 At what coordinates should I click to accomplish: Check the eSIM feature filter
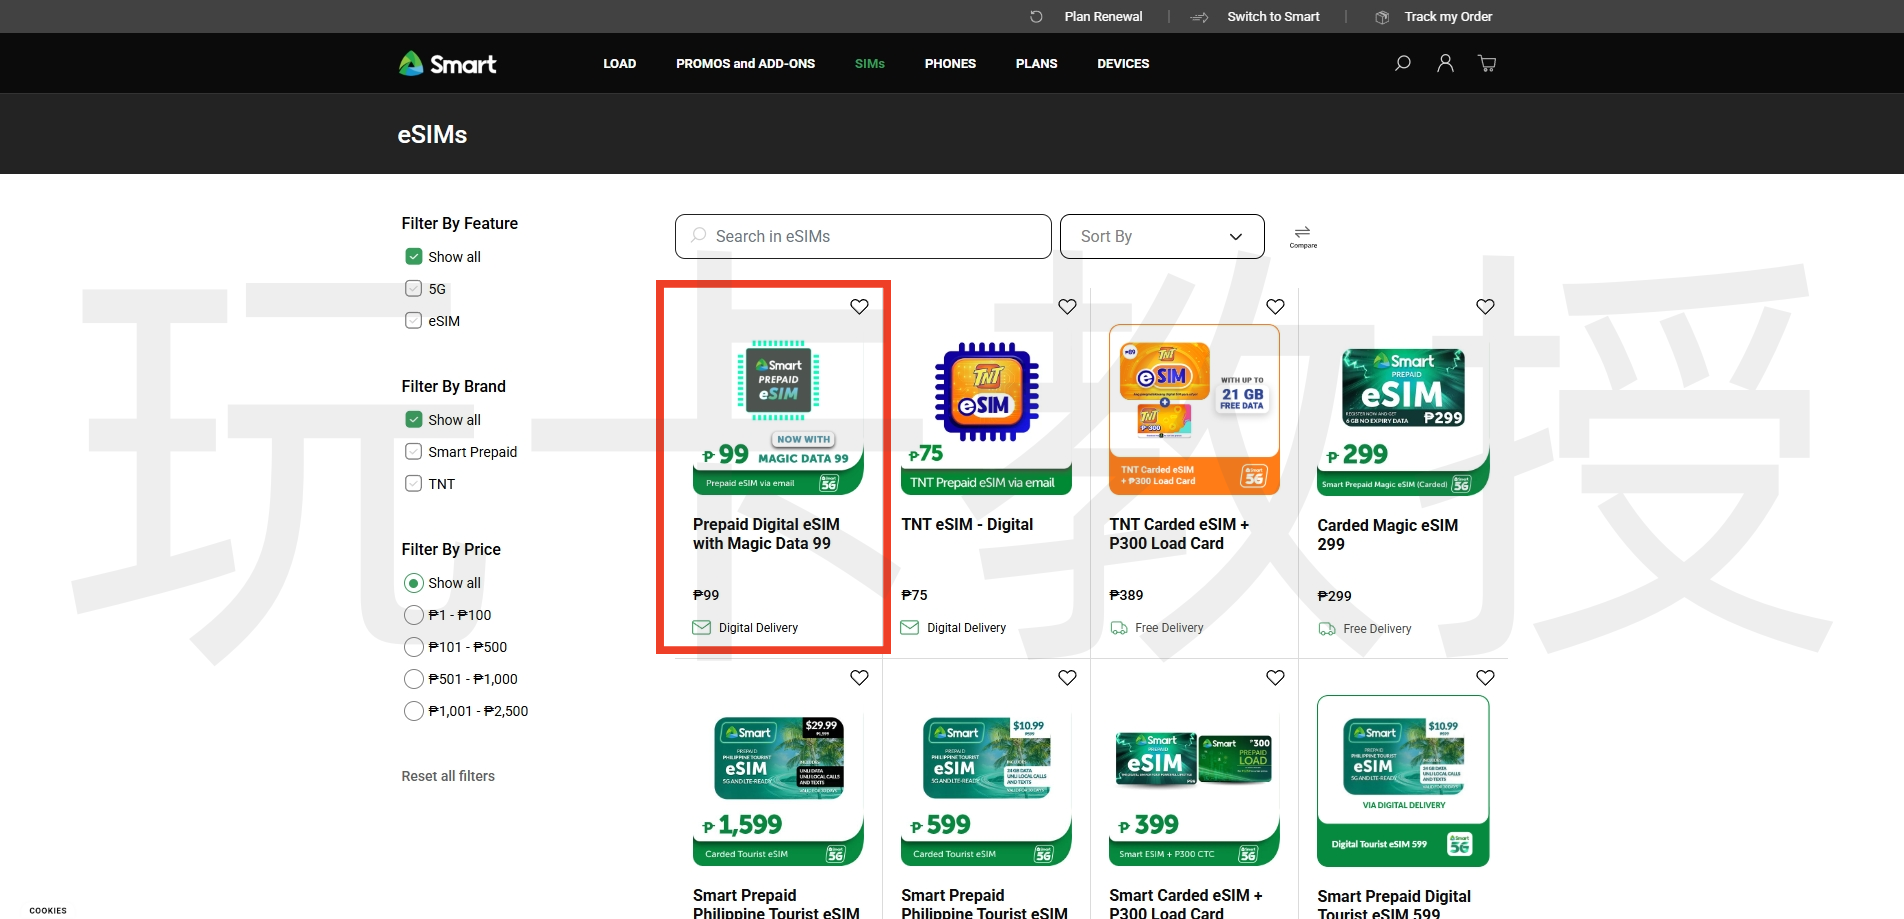(x=414, y=321)
